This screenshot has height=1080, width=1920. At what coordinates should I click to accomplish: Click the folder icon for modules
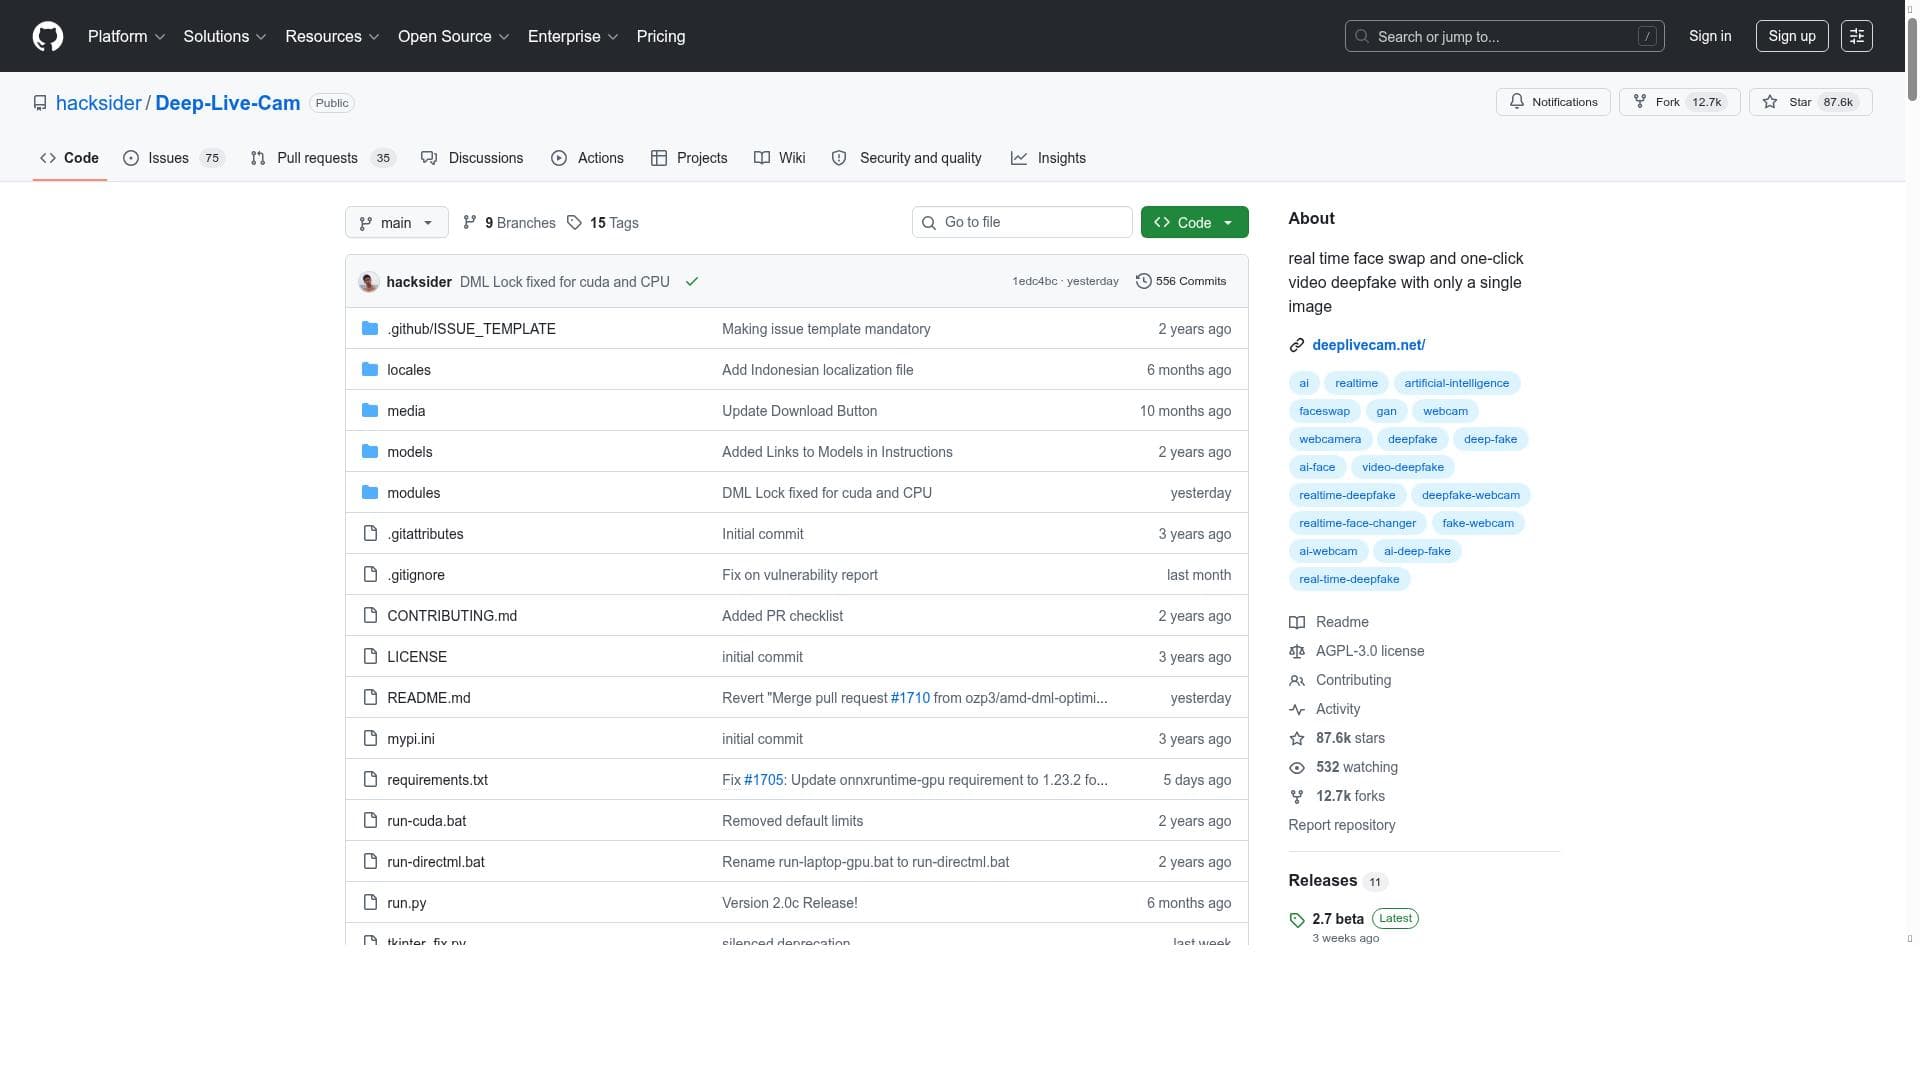click(x=370, y=493)
